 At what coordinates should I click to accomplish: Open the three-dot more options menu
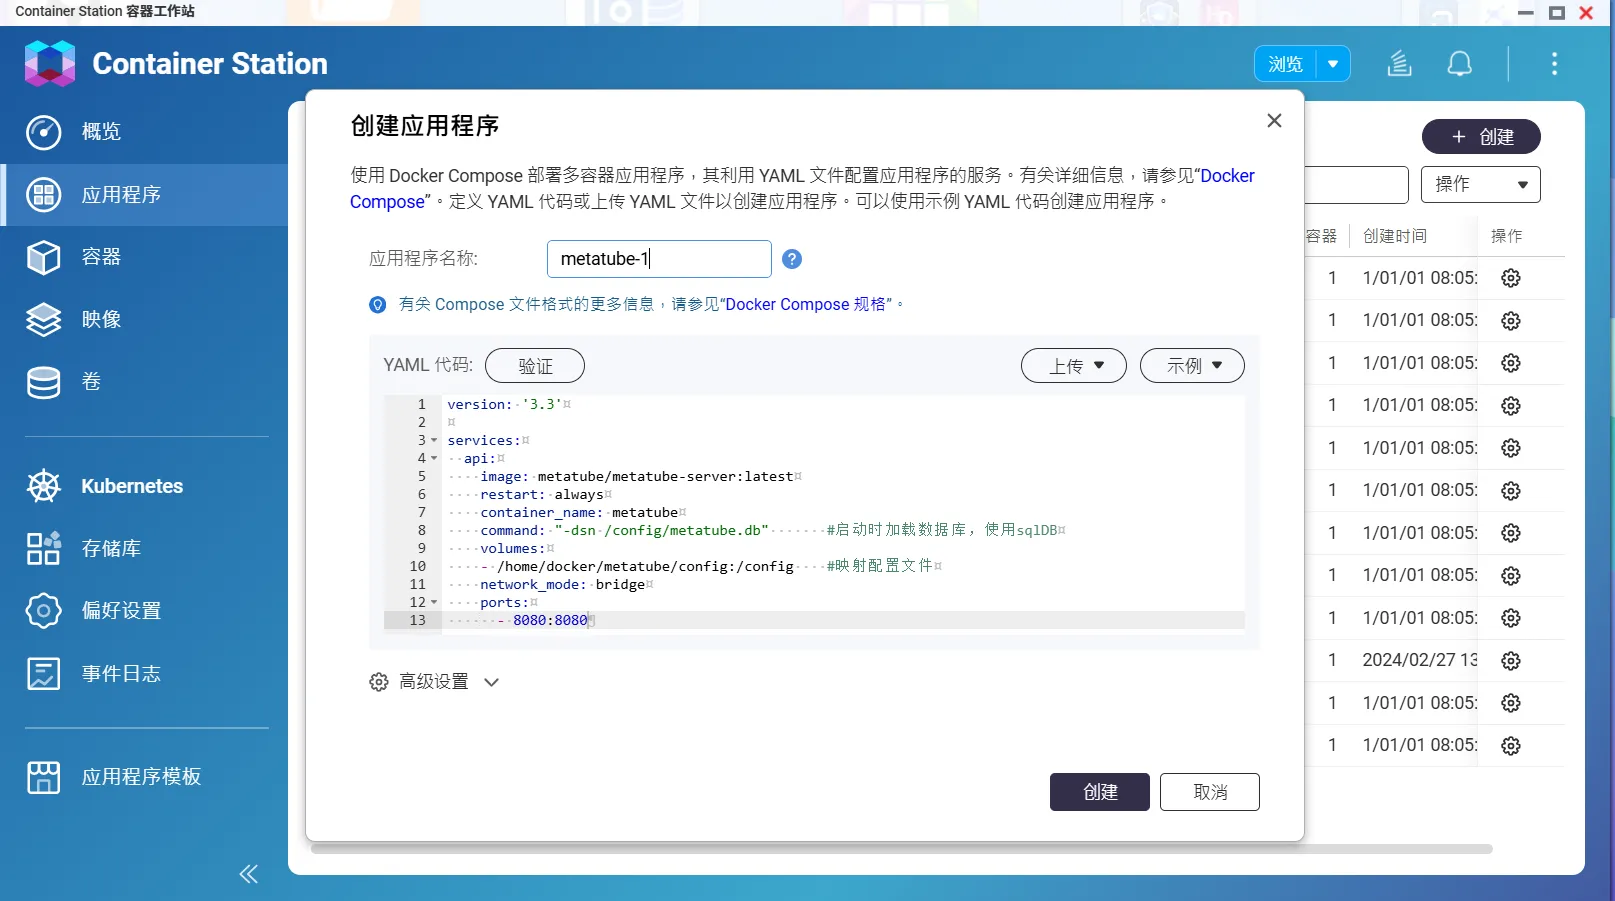[1554, 64]
